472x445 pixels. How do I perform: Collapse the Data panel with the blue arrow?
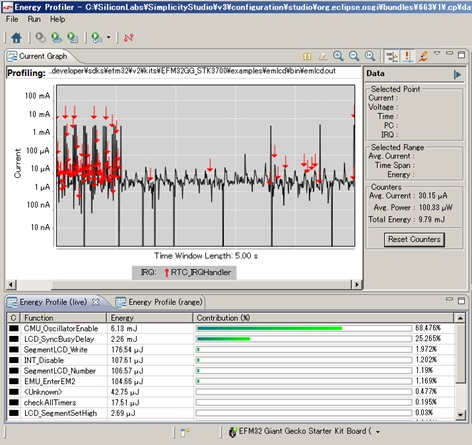(x=457, y=74)
